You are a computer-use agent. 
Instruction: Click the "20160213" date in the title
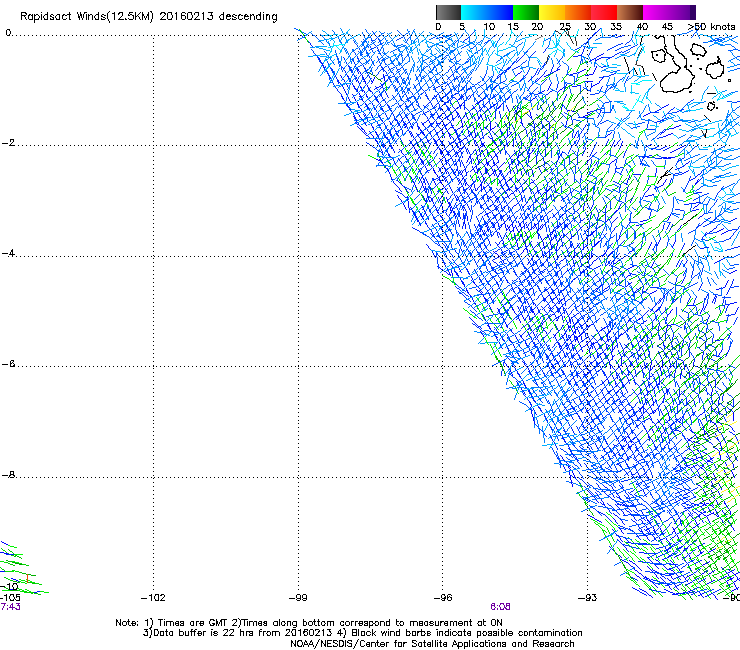tap(186, 17)
